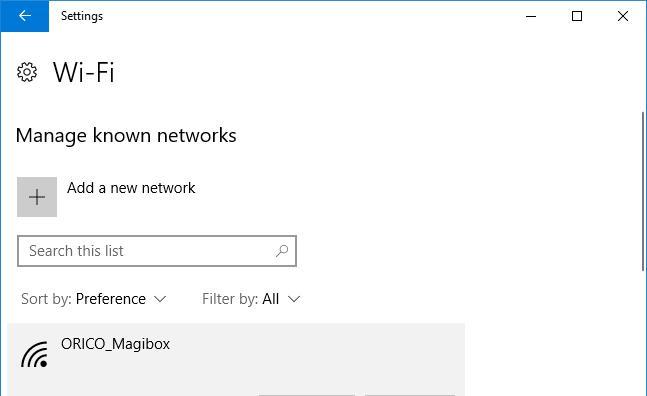Open the Sort by Preference dropdown

(x=94, y=299)
